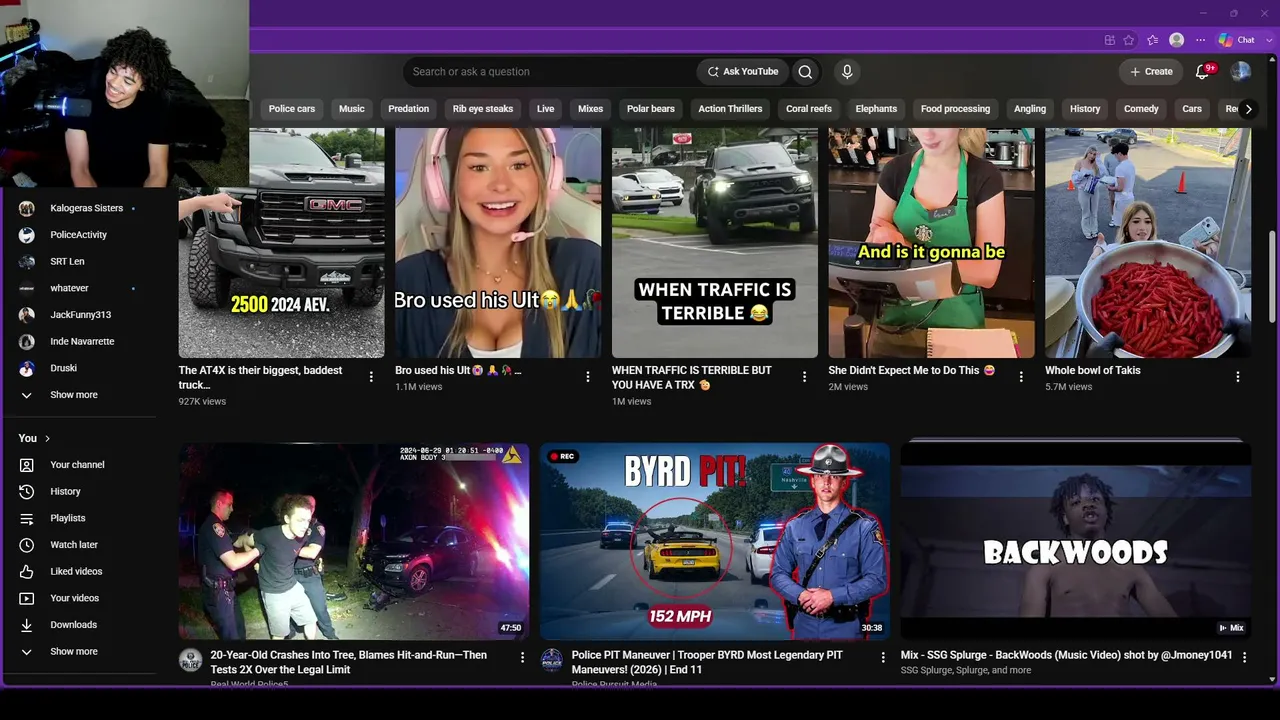1280x720 pixels.
Task: Open the browser favorites list icon
Action: tap(1152, 40)
